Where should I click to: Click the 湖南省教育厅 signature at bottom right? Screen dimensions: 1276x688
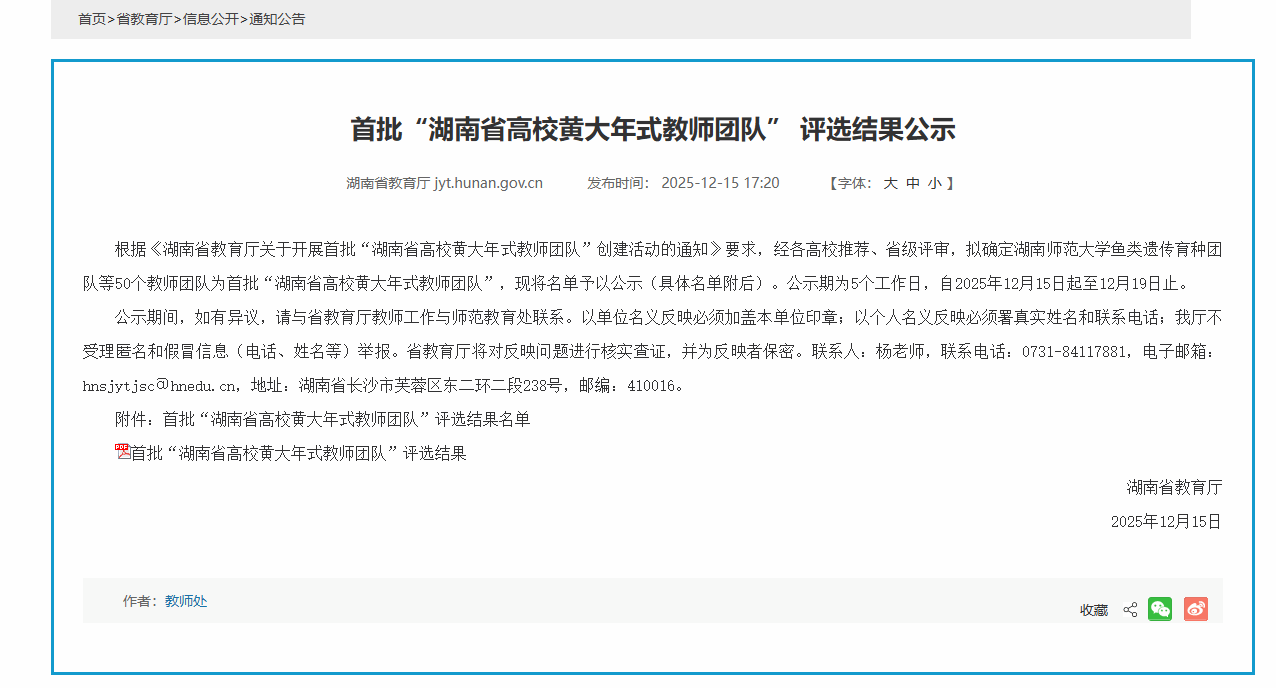[x=1174, y=487]
